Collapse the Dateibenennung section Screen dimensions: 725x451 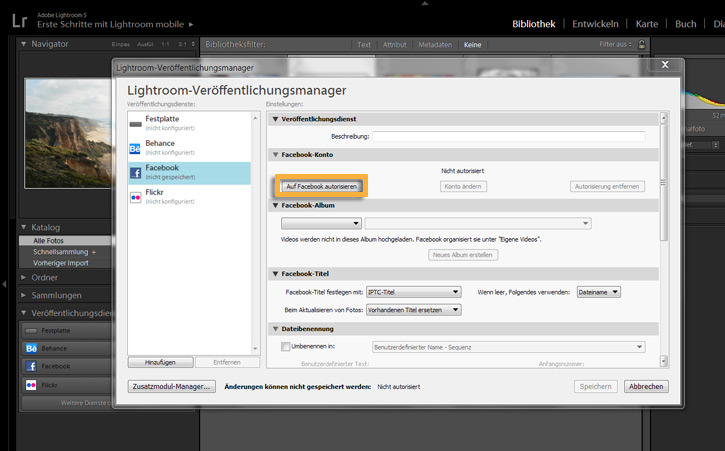click(x=276, y=329)
